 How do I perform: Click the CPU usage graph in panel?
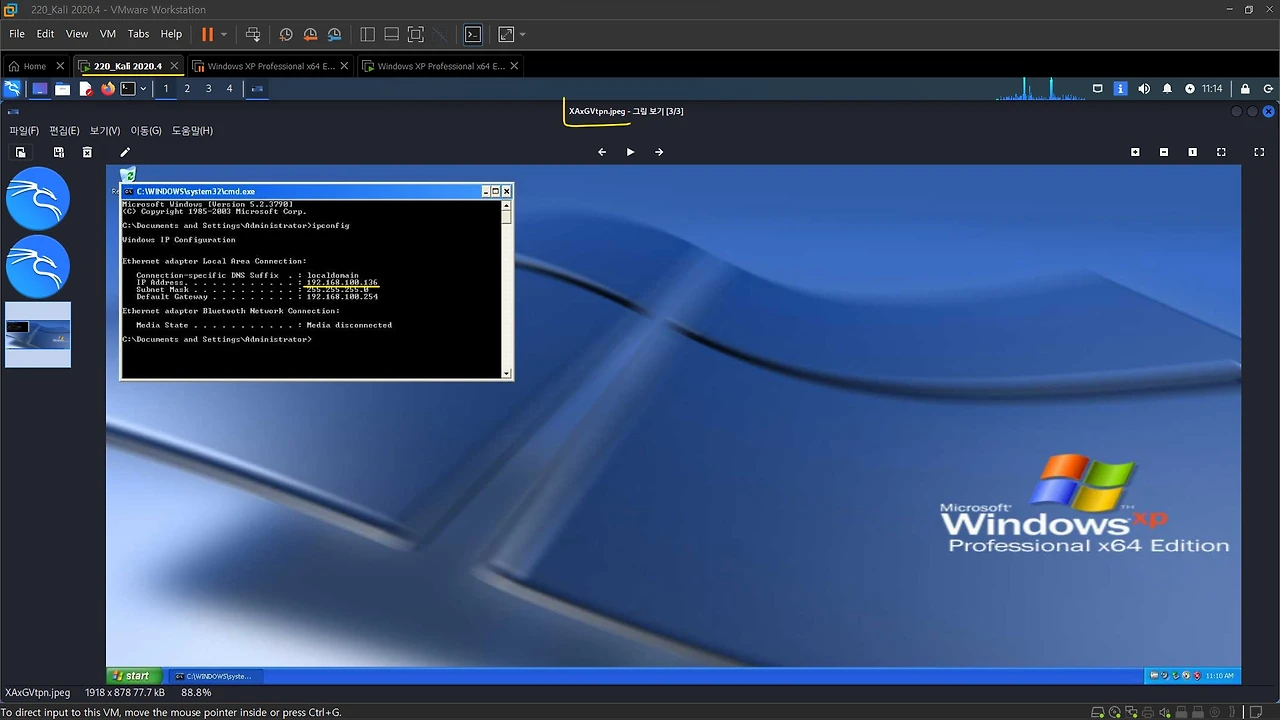point(1040,88)
